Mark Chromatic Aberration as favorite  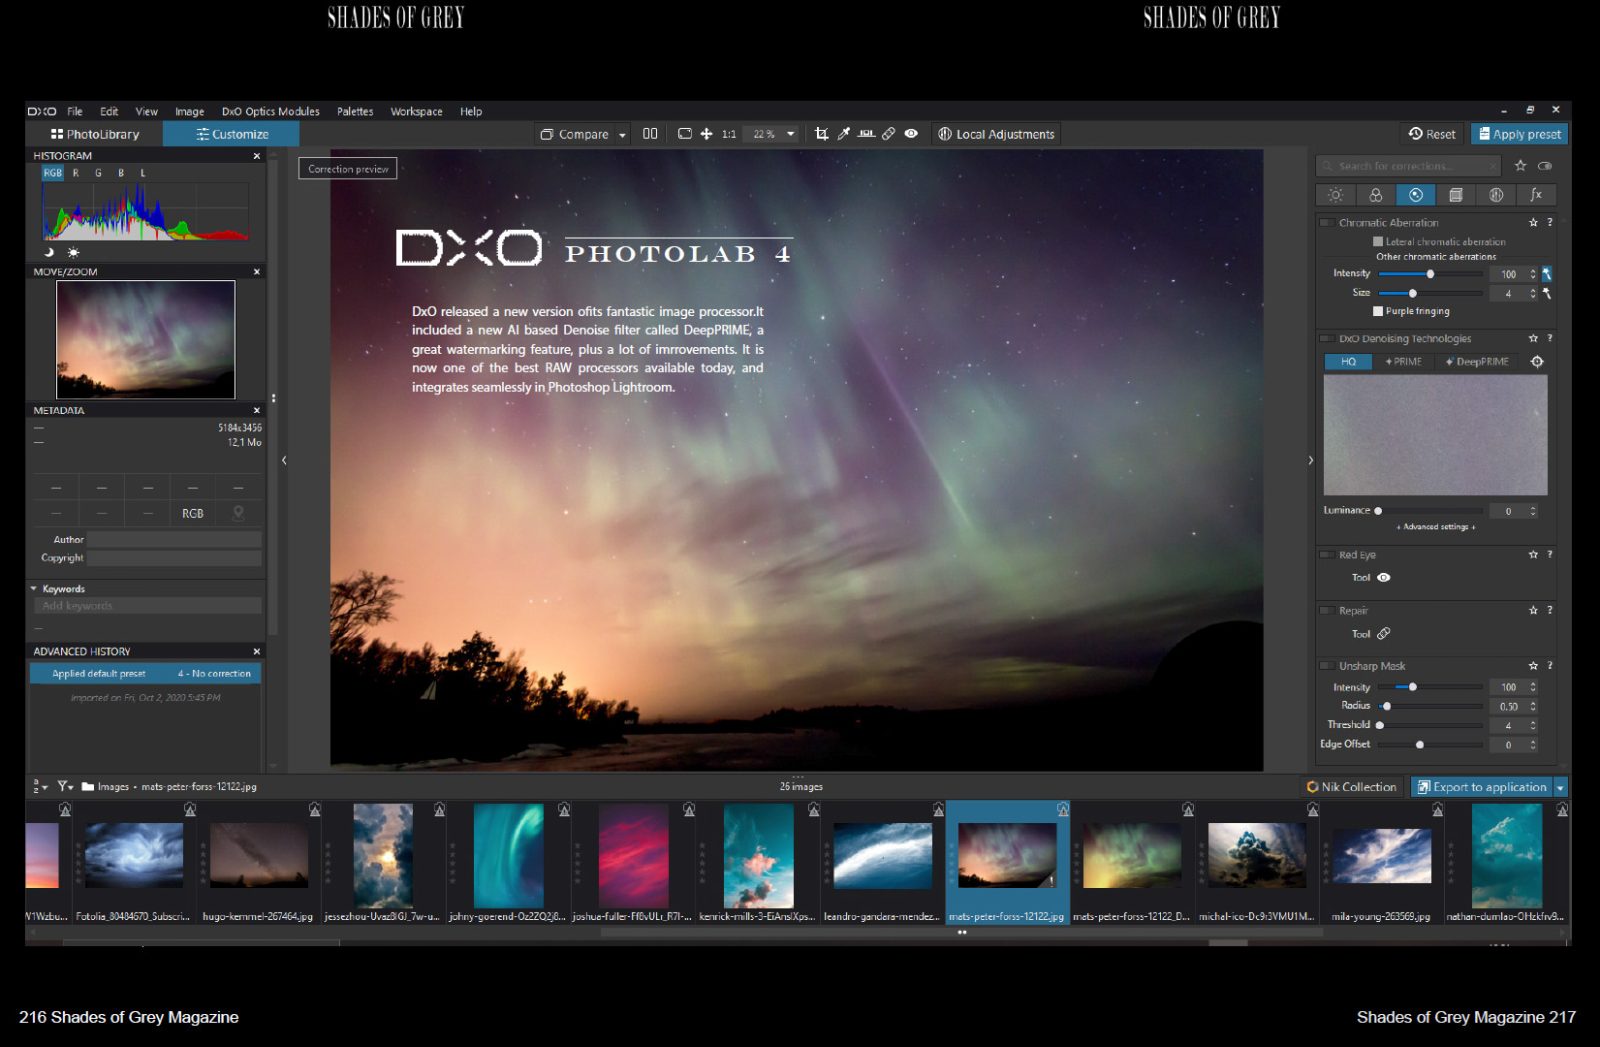tap(1533, 223)
